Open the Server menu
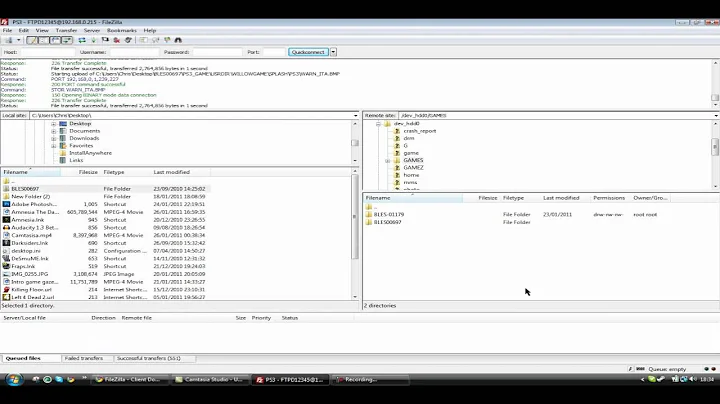The image size is (720, 404). (x=92, y=30)
